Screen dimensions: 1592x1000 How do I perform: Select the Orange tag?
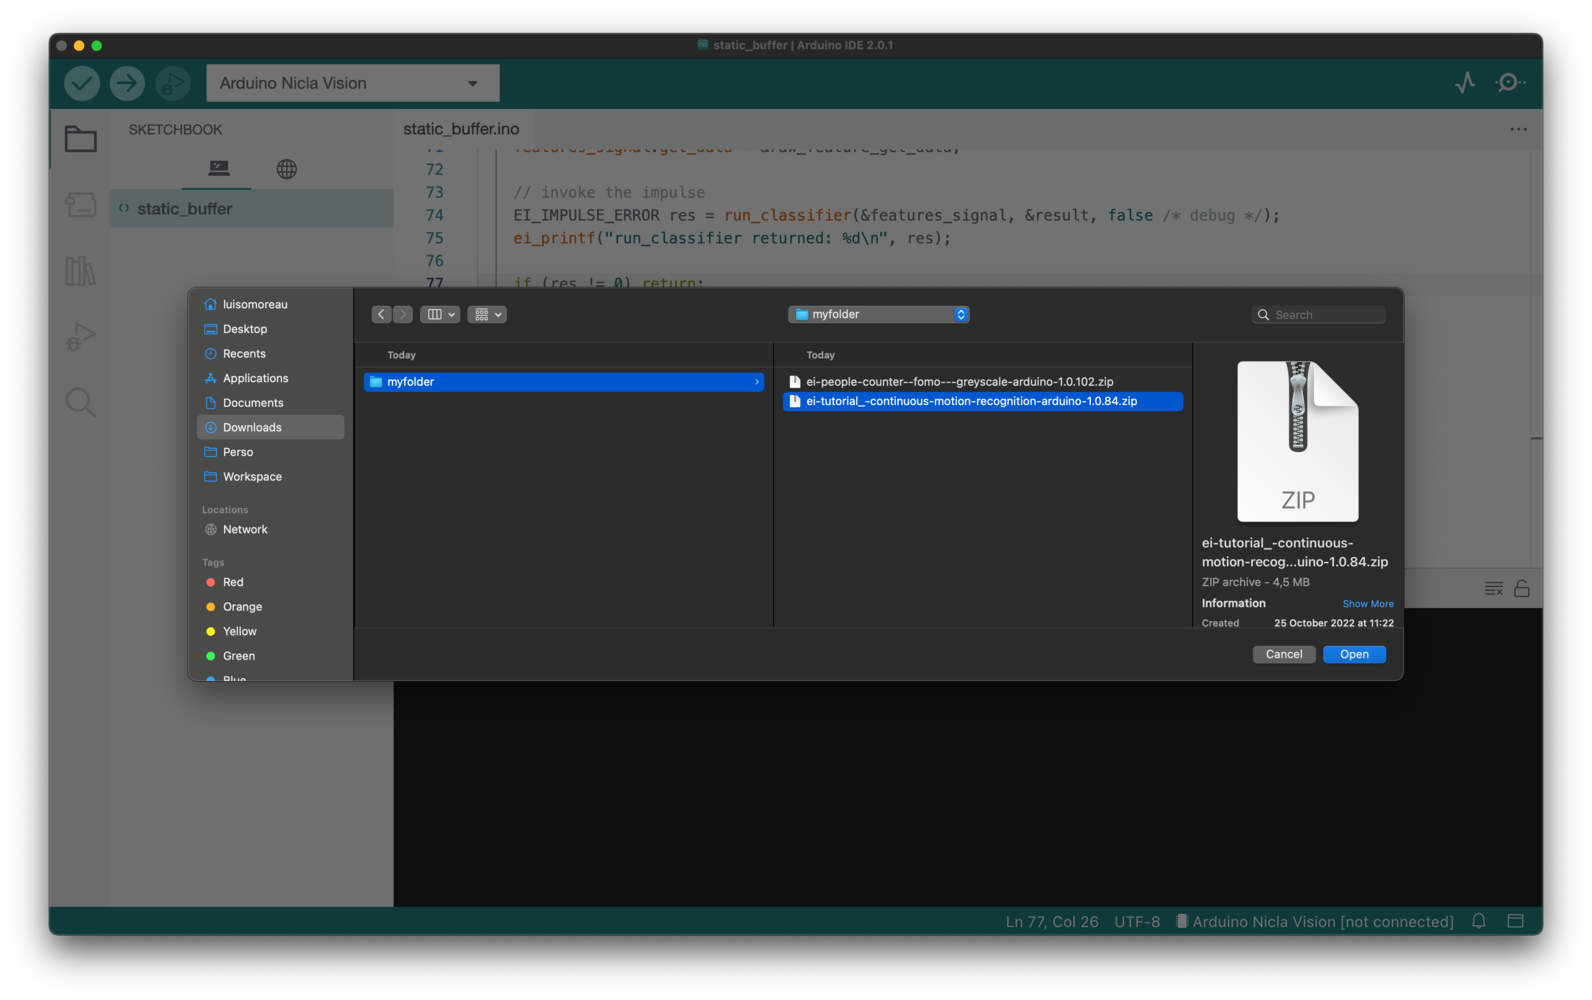270,607
